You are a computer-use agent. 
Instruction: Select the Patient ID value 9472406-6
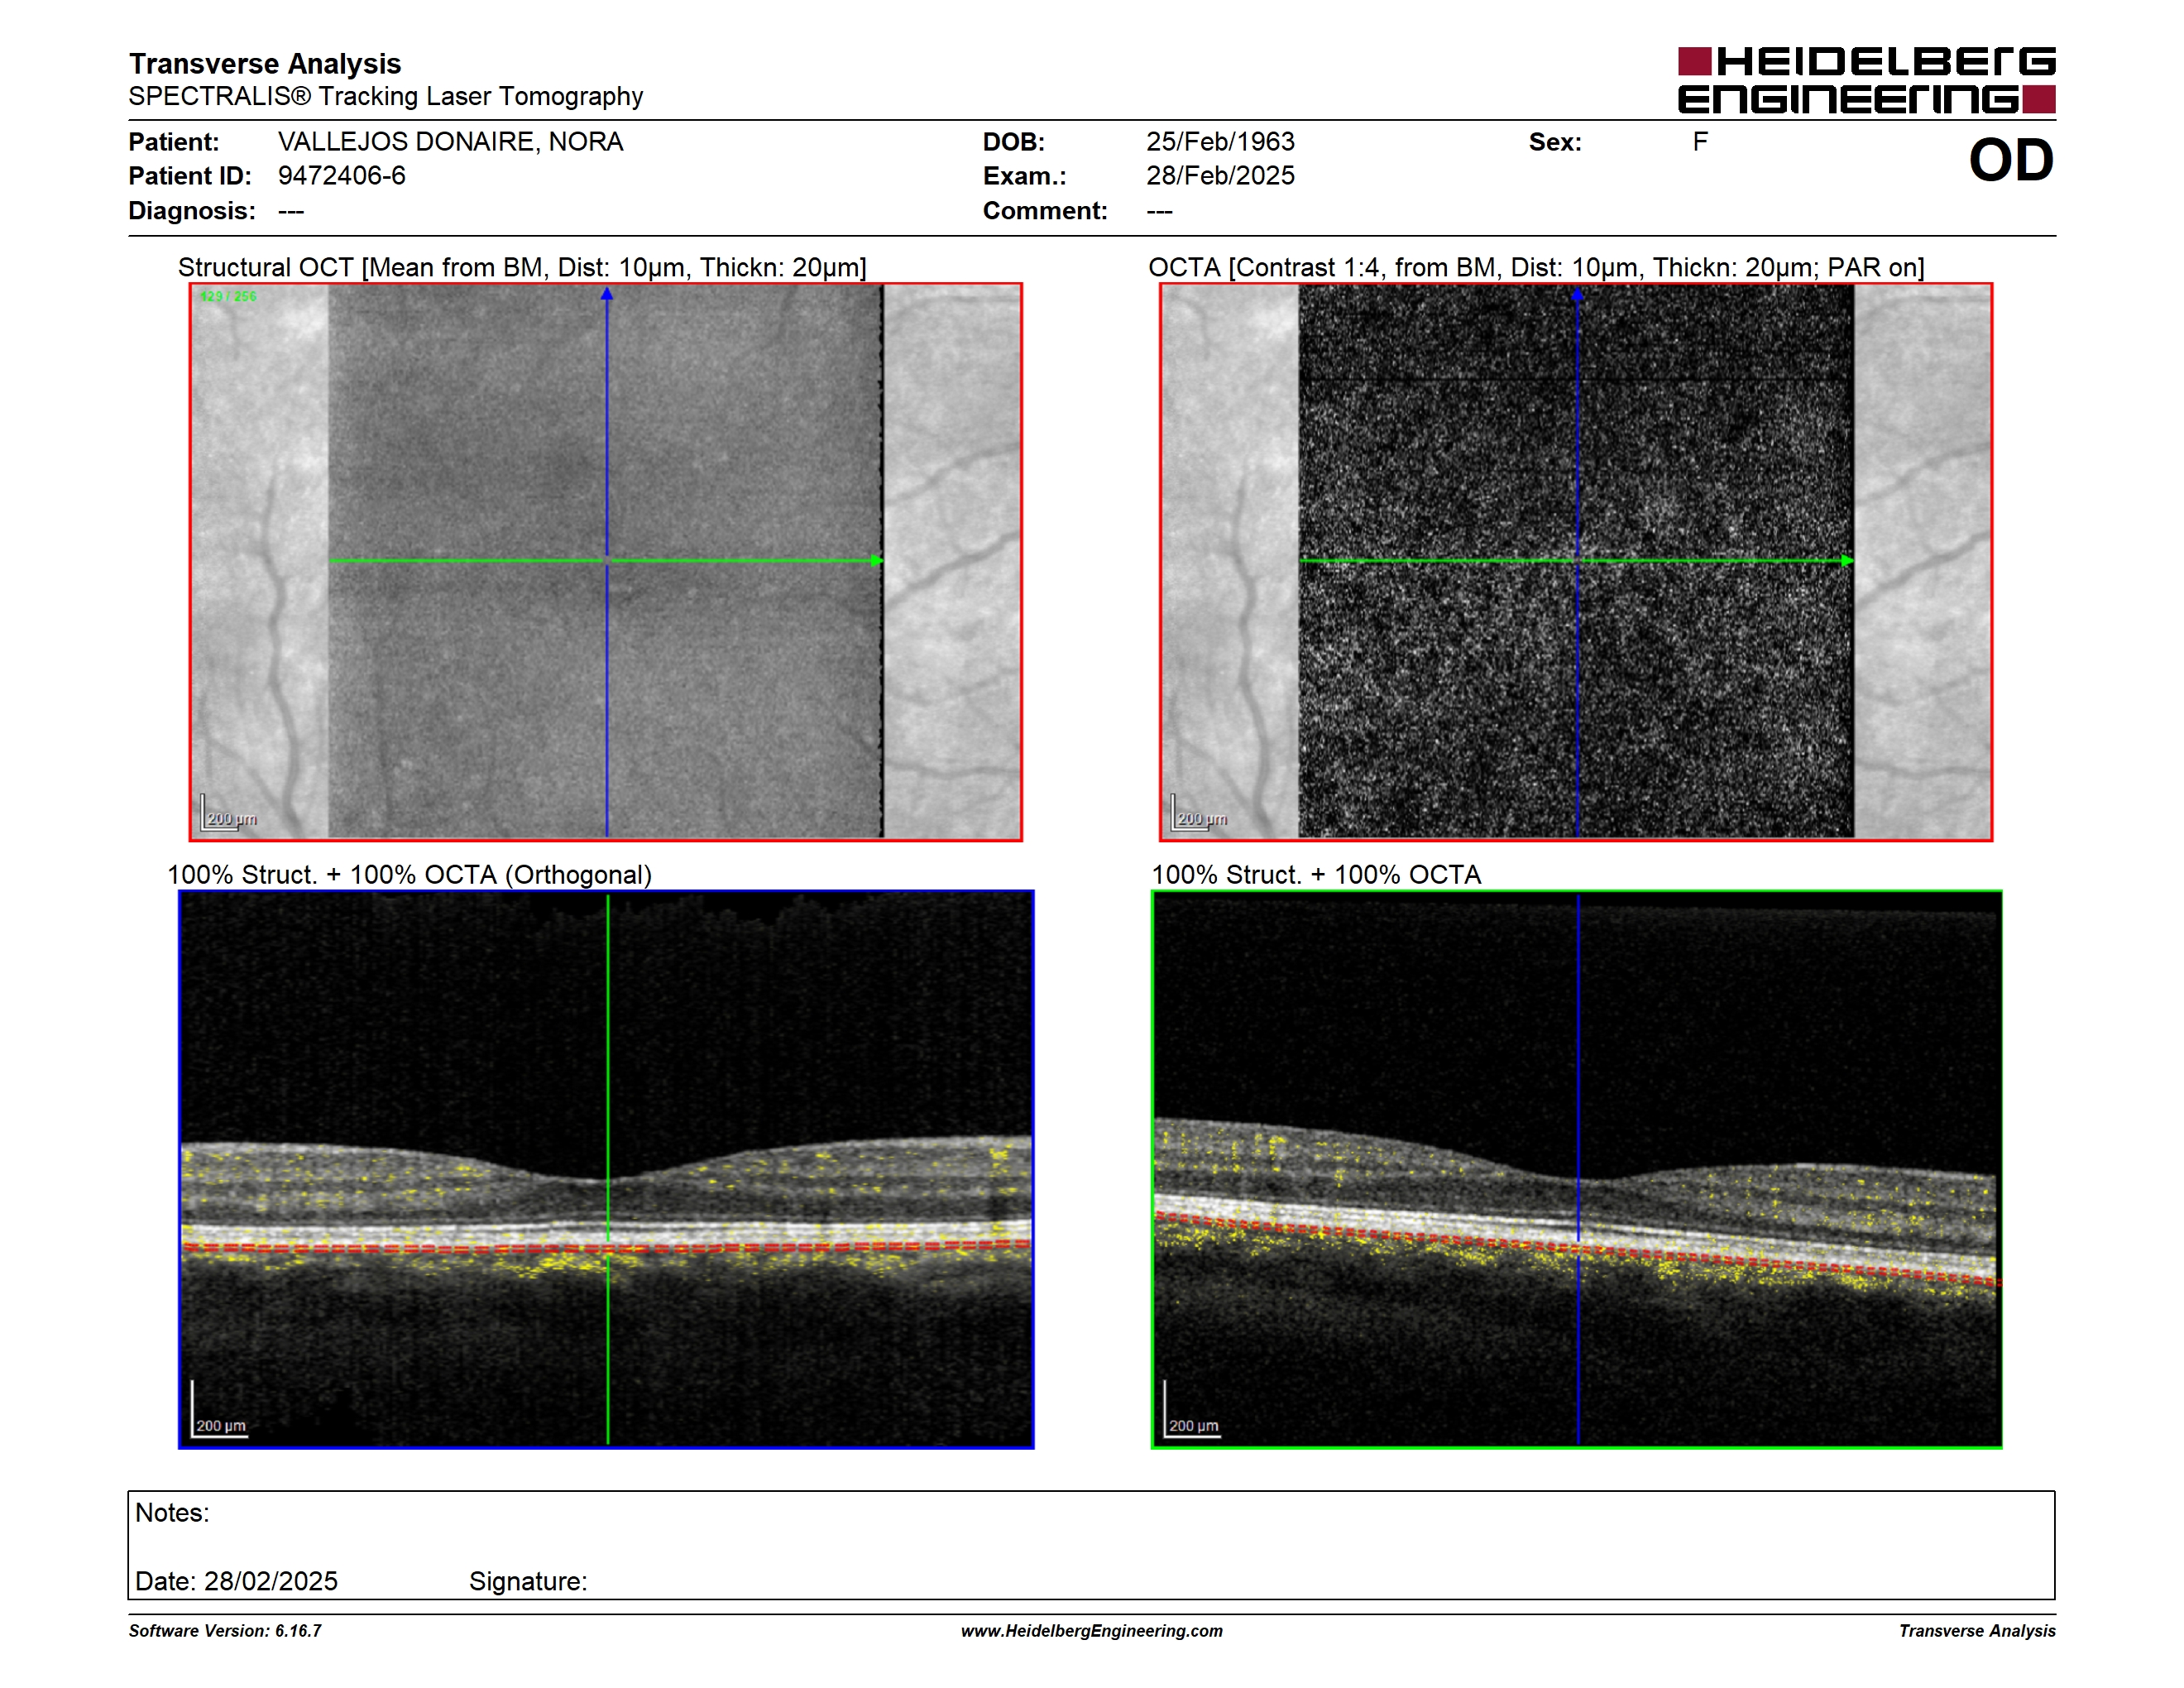[342, 176]
